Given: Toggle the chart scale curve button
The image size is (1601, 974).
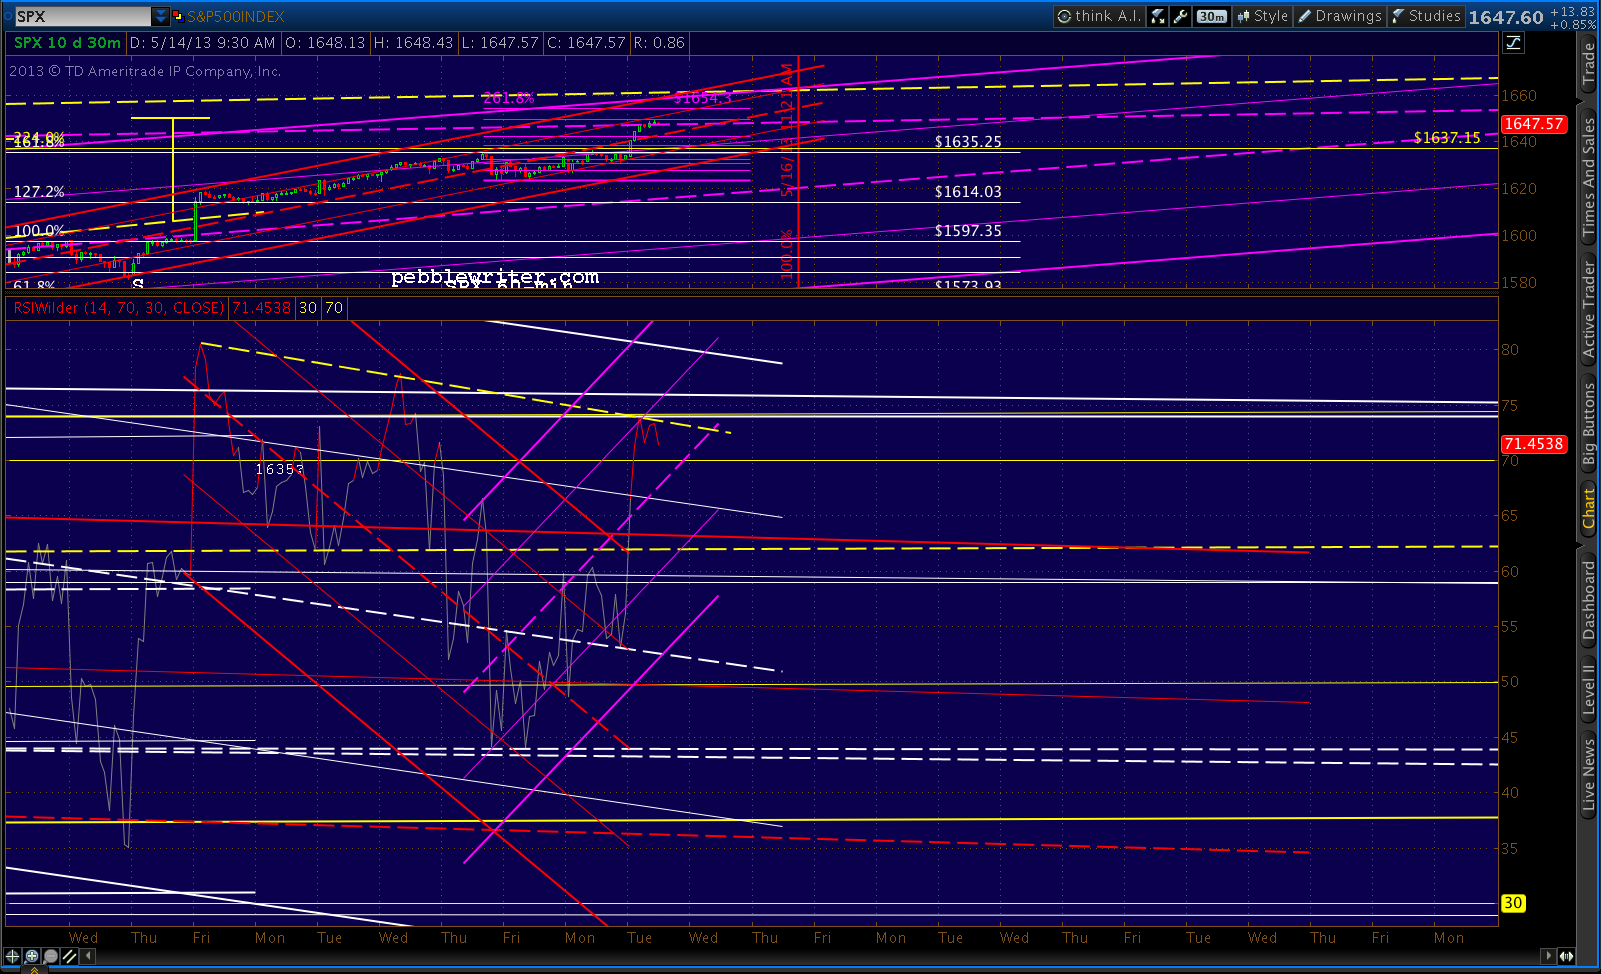Looking at the screenshot, I should point(1513,42).
